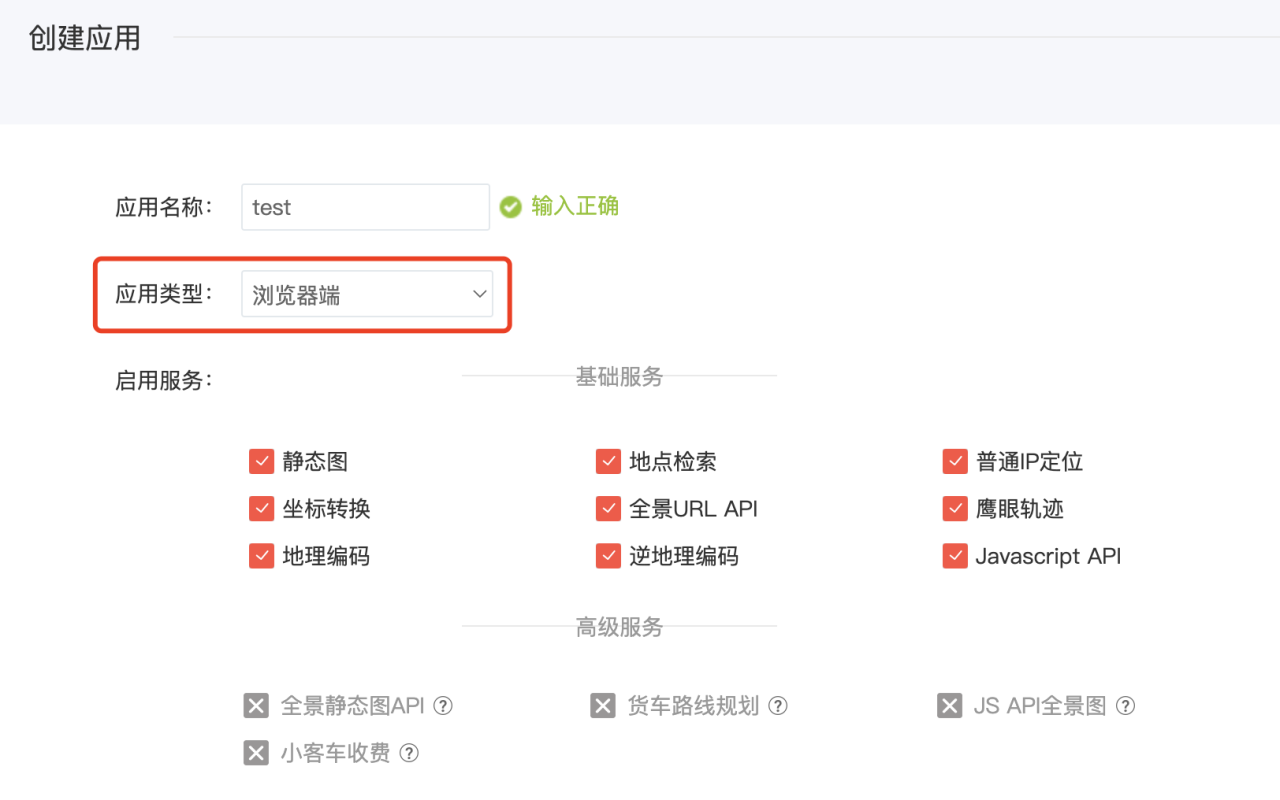Click the X icon for JS API全景图
The height and width of the screenshot is (800, 1280).
[949, 705]
